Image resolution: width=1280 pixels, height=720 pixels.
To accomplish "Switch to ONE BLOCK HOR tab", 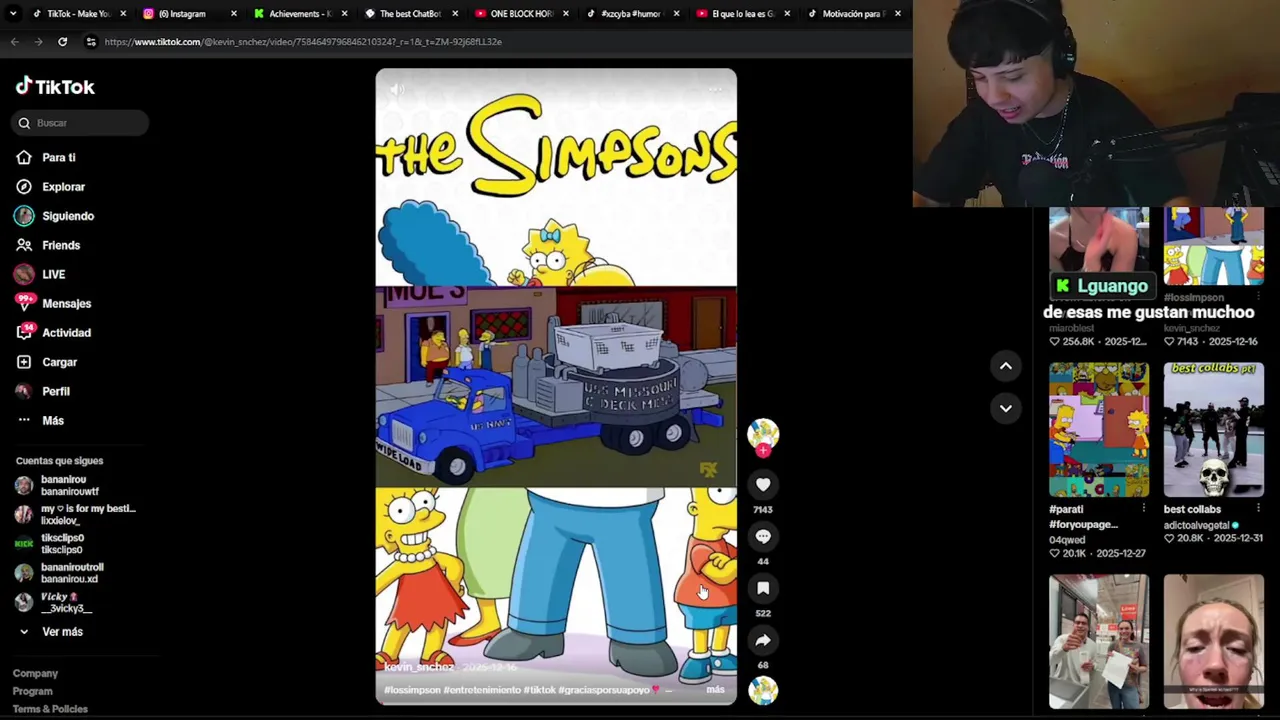I will click(x=520, y=14).
